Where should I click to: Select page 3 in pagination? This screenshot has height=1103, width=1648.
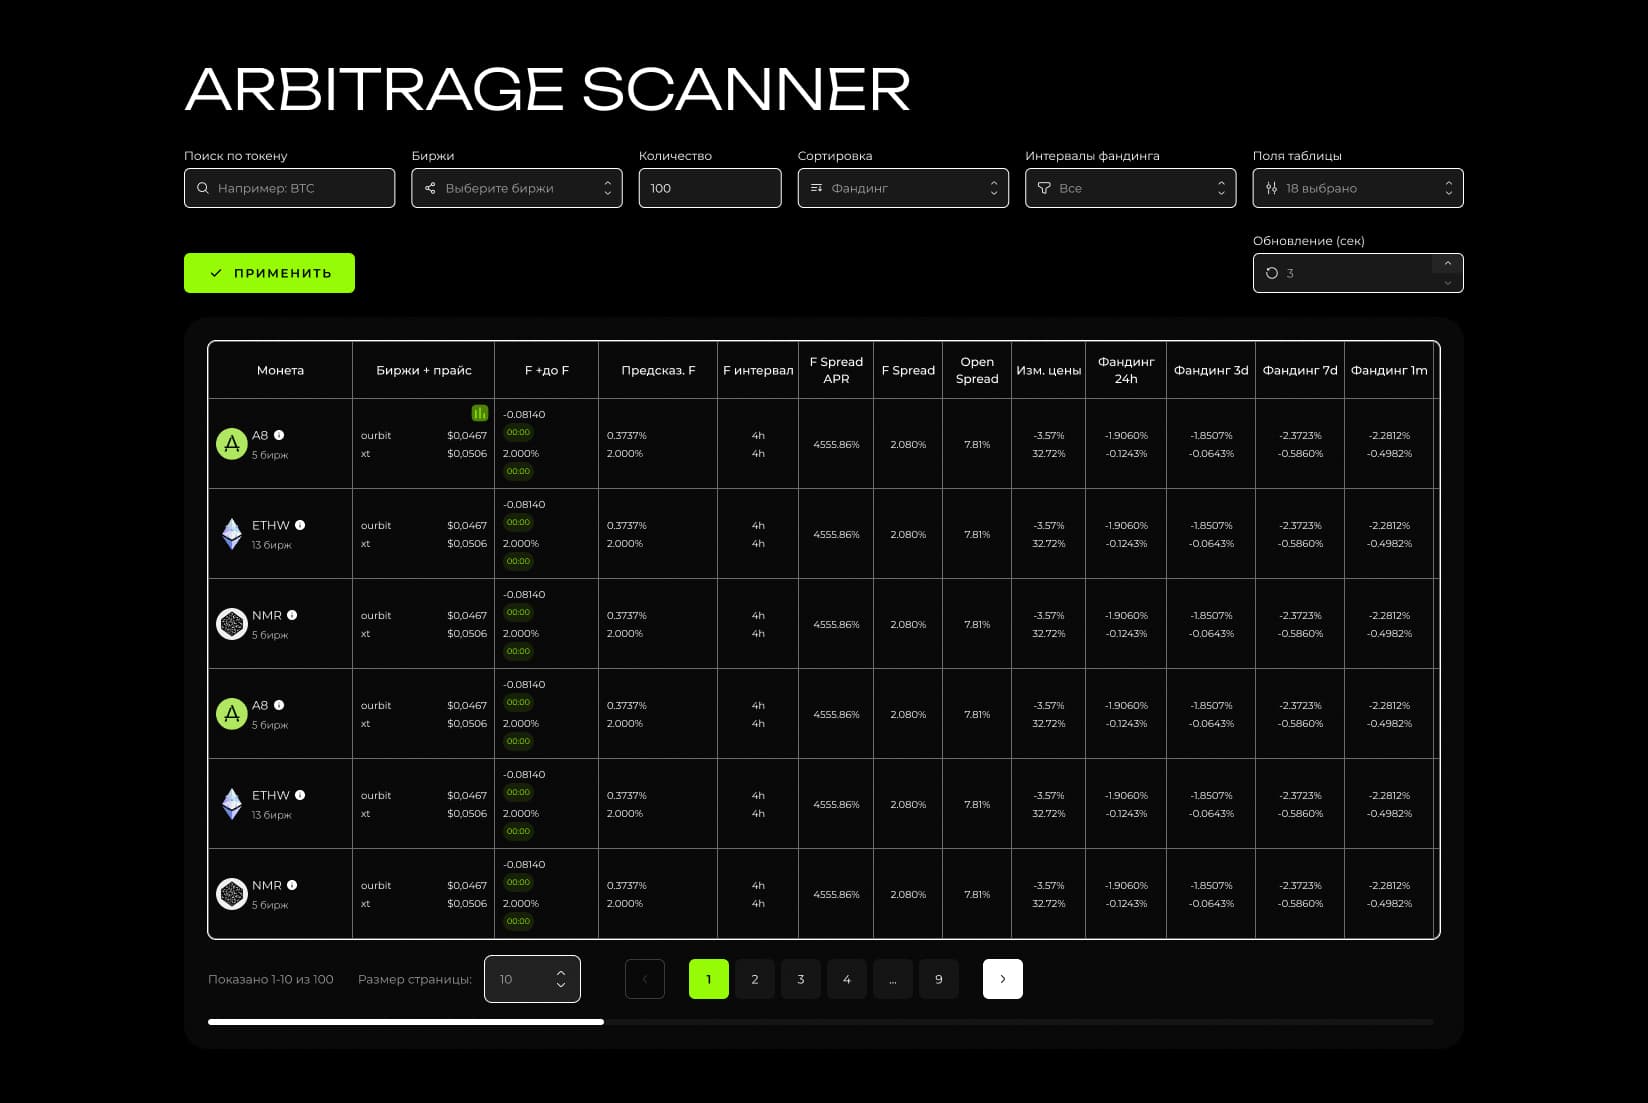(800, 979)
